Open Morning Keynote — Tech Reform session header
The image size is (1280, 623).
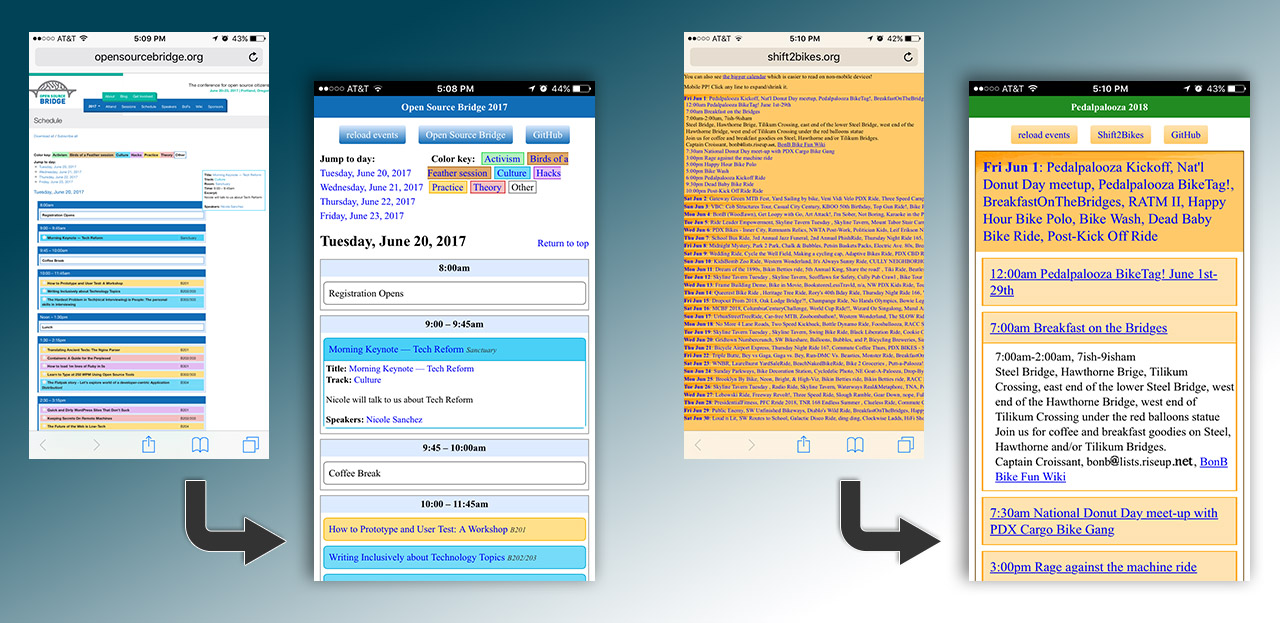455,350
